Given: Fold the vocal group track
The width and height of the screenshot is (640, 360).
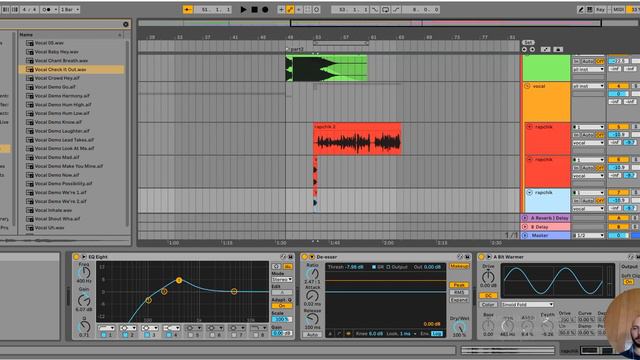Looking at the screenshot, I should [527, 86].
